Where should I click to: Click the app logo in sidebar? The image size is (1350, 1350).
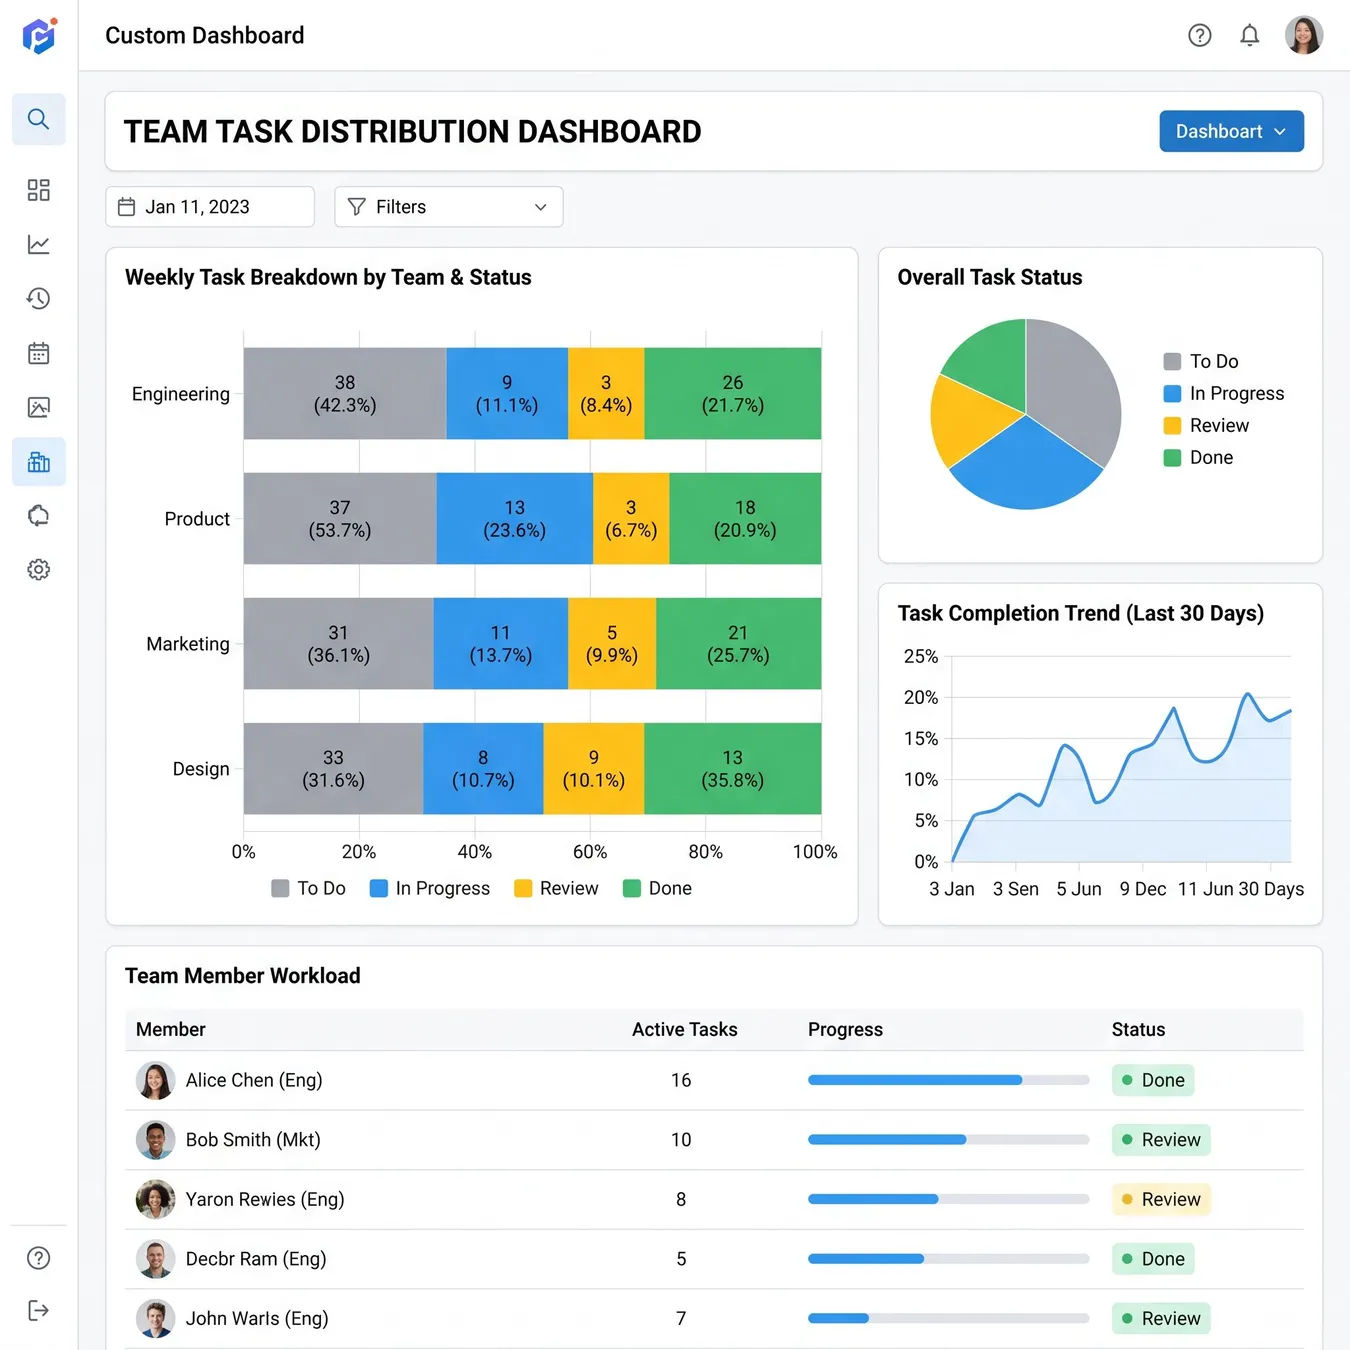[39, 36]
